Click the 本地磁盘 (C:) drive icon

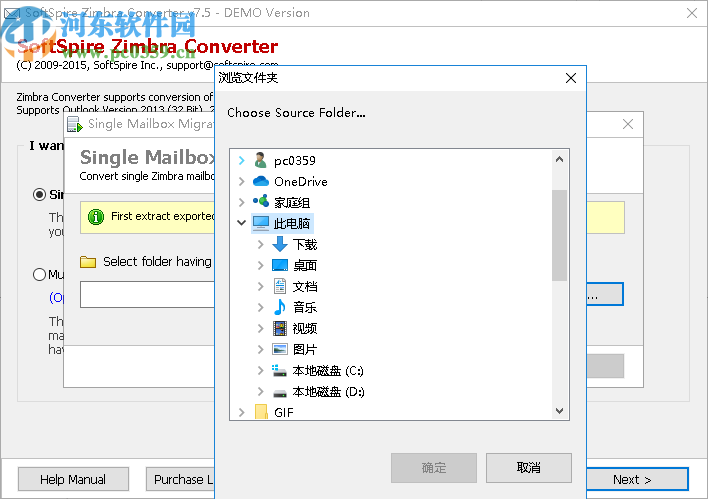click(x=279, y=371)
